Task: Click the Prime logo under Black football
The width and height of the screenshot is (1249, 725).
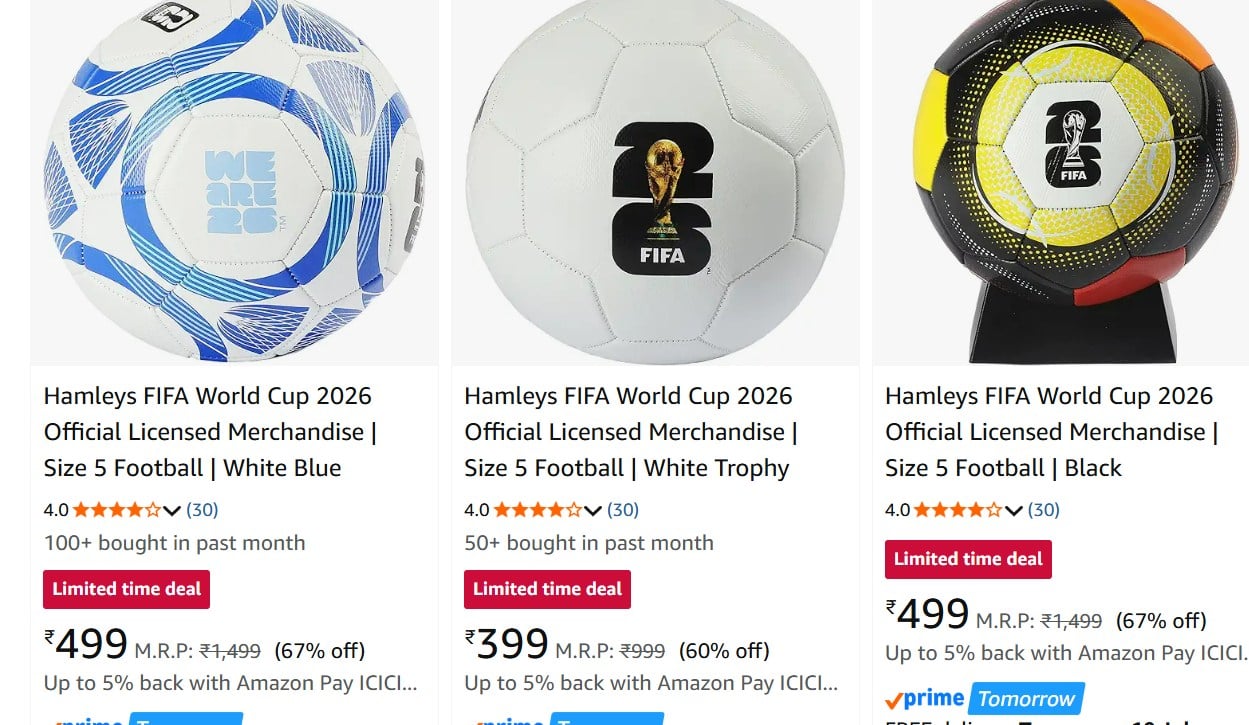Action: click(925, 699)
